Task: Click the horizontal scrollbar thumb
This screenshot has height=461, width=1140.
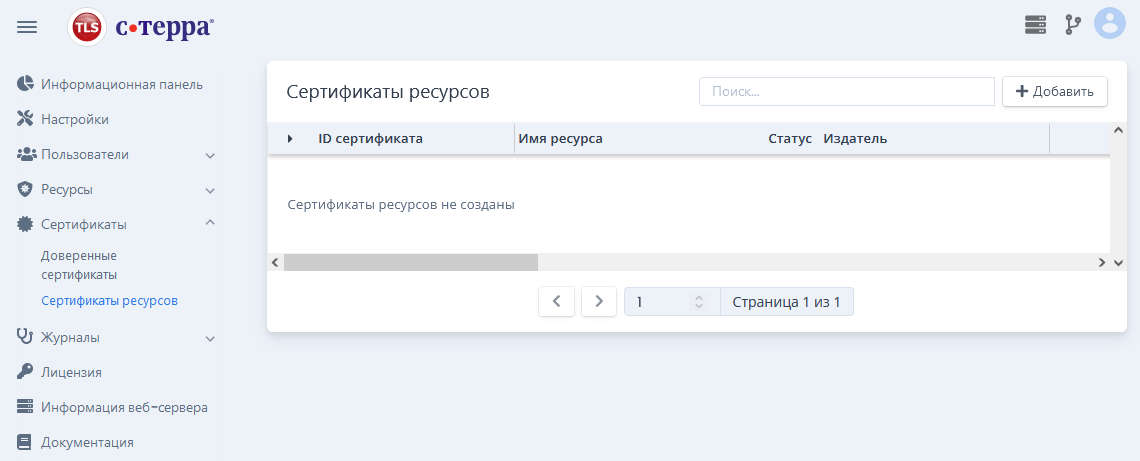Action: [x=411, y=262]
